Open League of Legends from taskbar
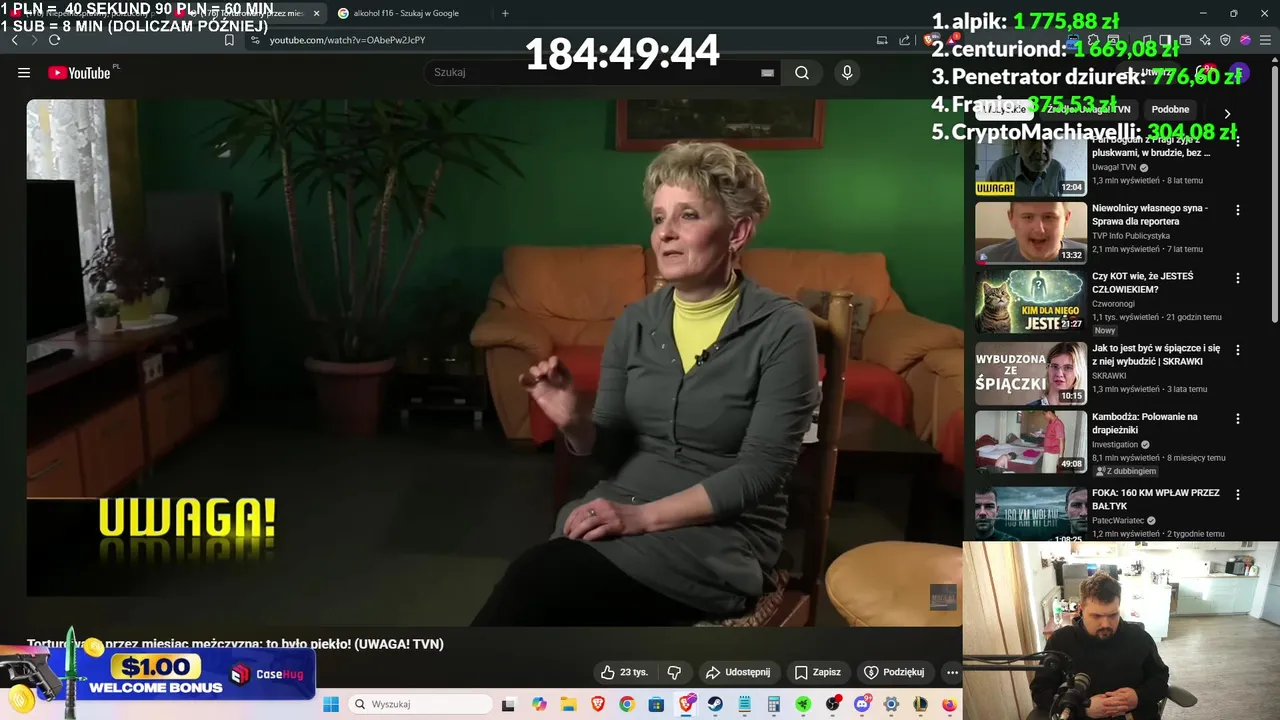 tap(920, 704)
